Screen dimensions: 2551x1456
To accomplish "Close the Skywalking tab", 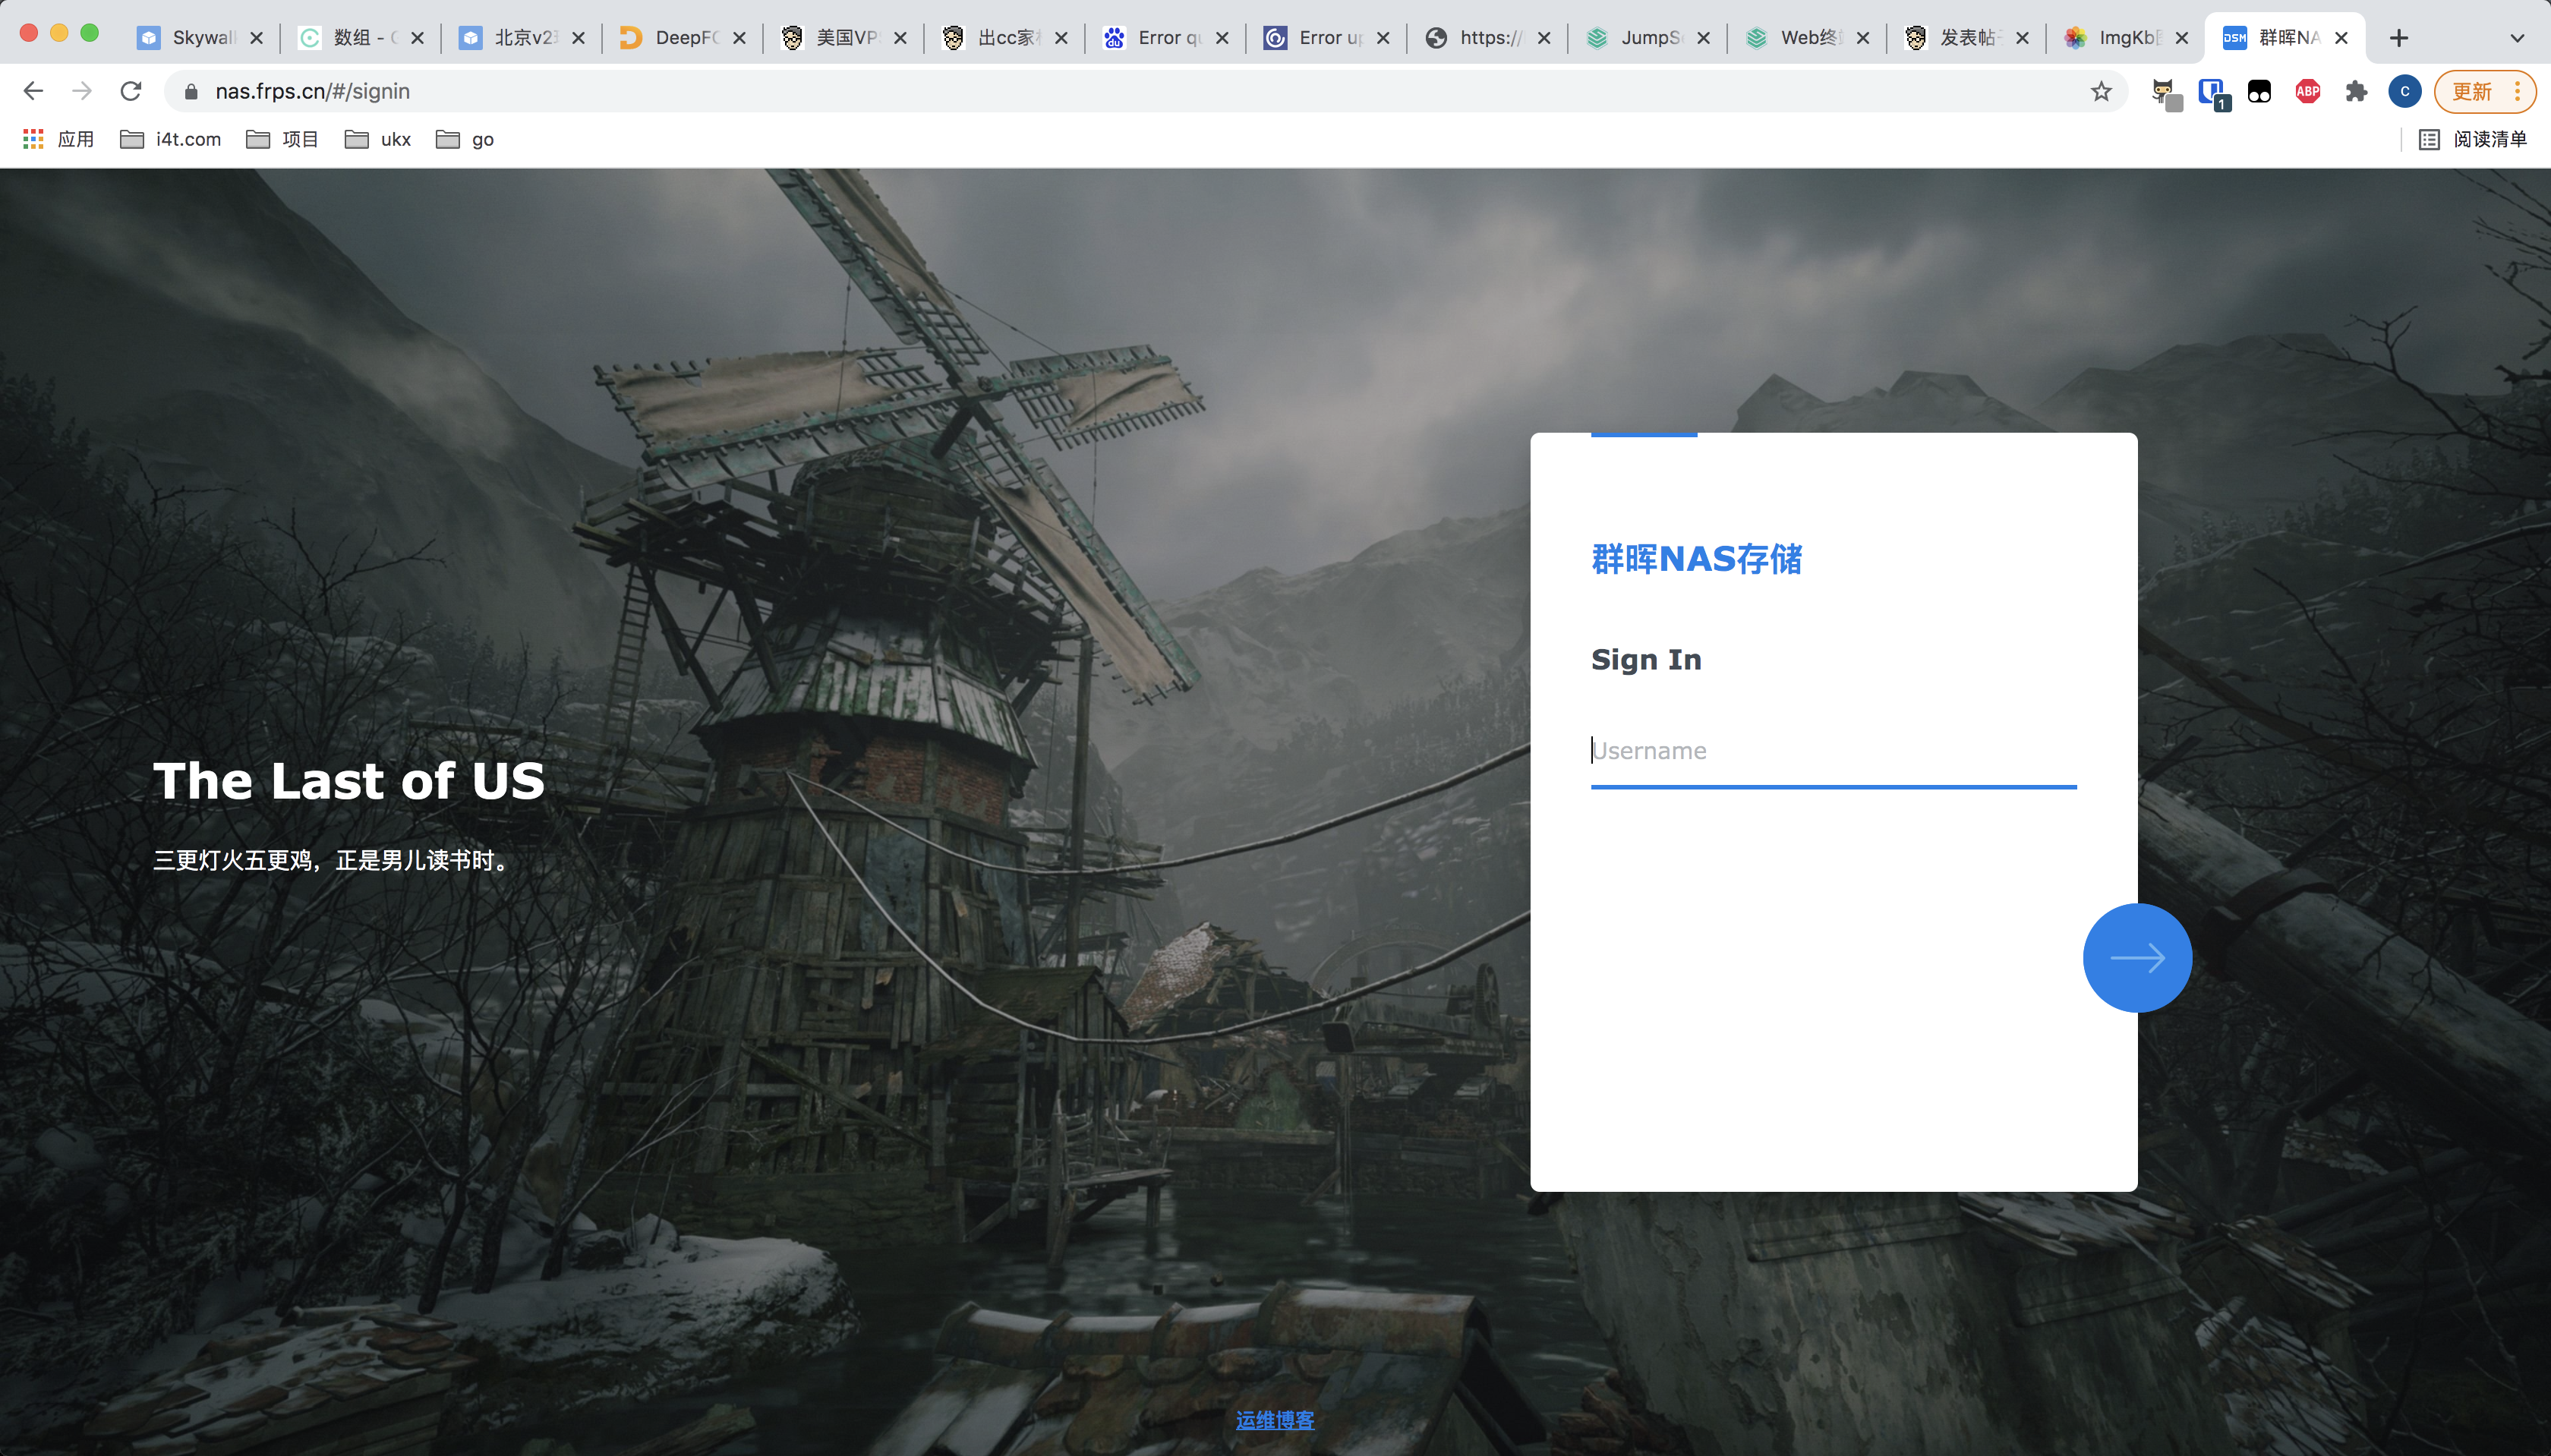I will (256, 38).
